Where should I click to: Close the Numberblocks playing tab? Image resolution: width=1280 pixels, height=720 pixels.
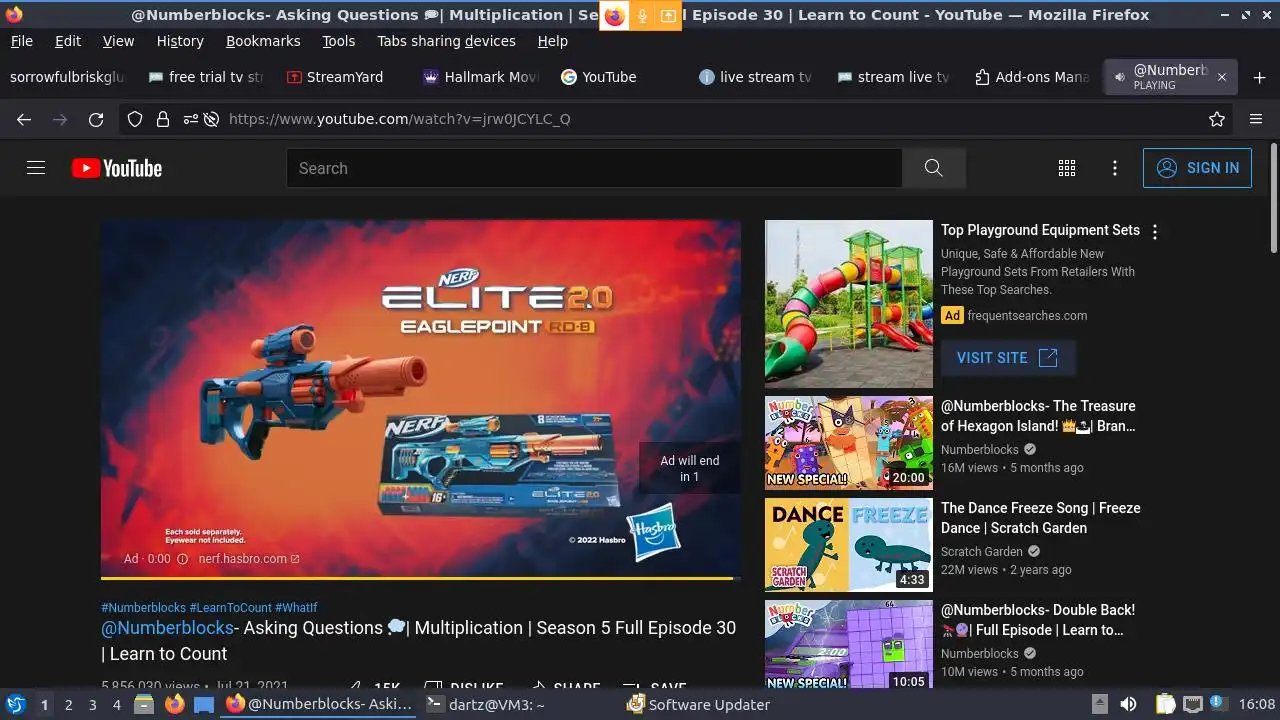click(x=1221, y=77)
